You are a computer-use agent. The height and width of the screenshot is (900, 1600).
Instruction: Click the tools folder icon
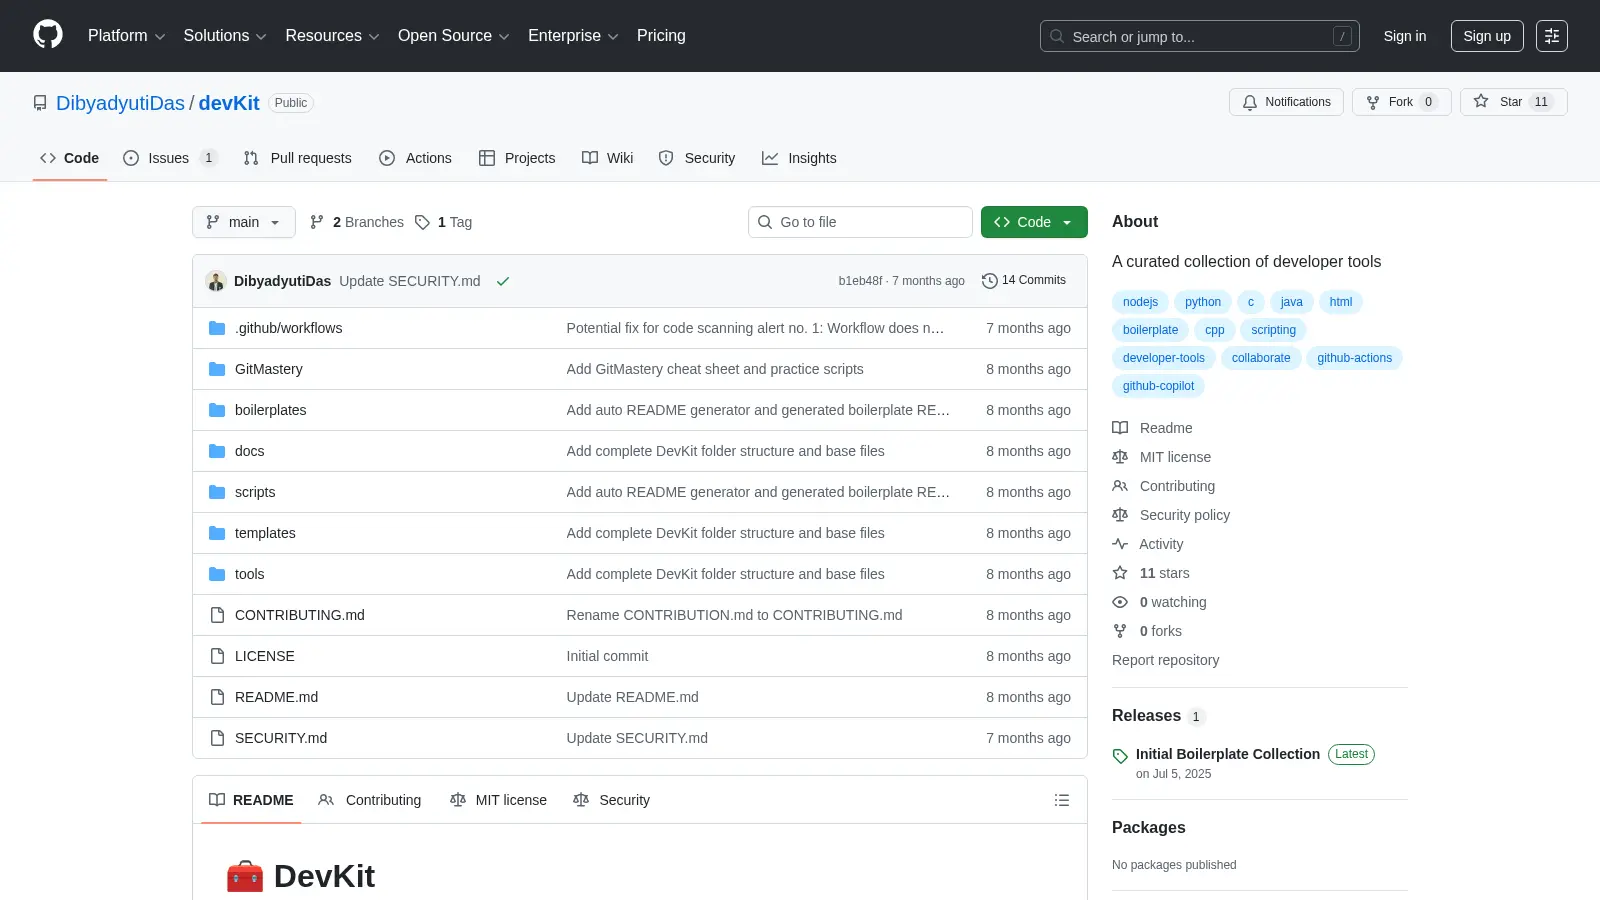point(217,574)
